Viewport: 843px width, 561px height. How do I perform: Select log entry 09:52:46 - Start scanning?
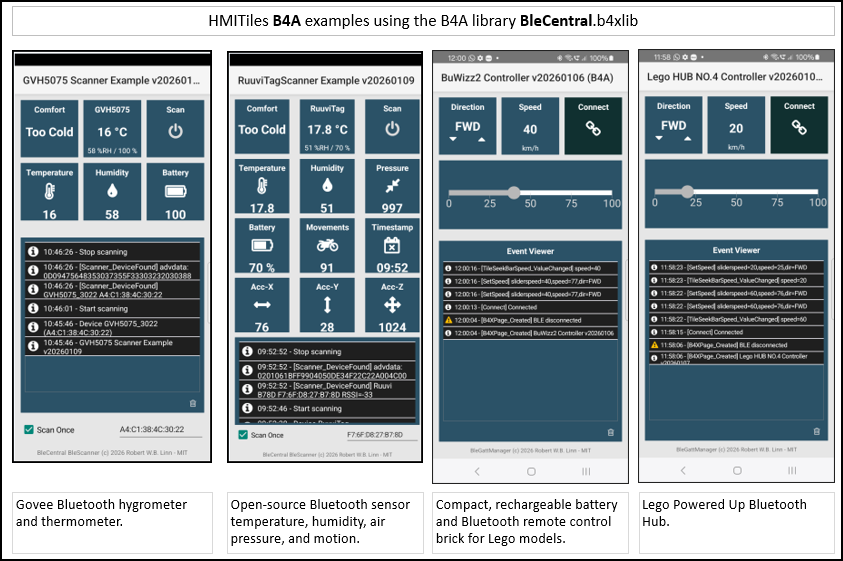pos(327,408)
